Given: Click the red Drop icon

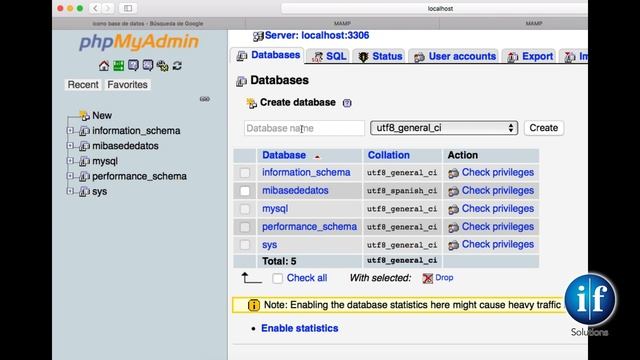Looking at the screenshot, I should [427, 278].
